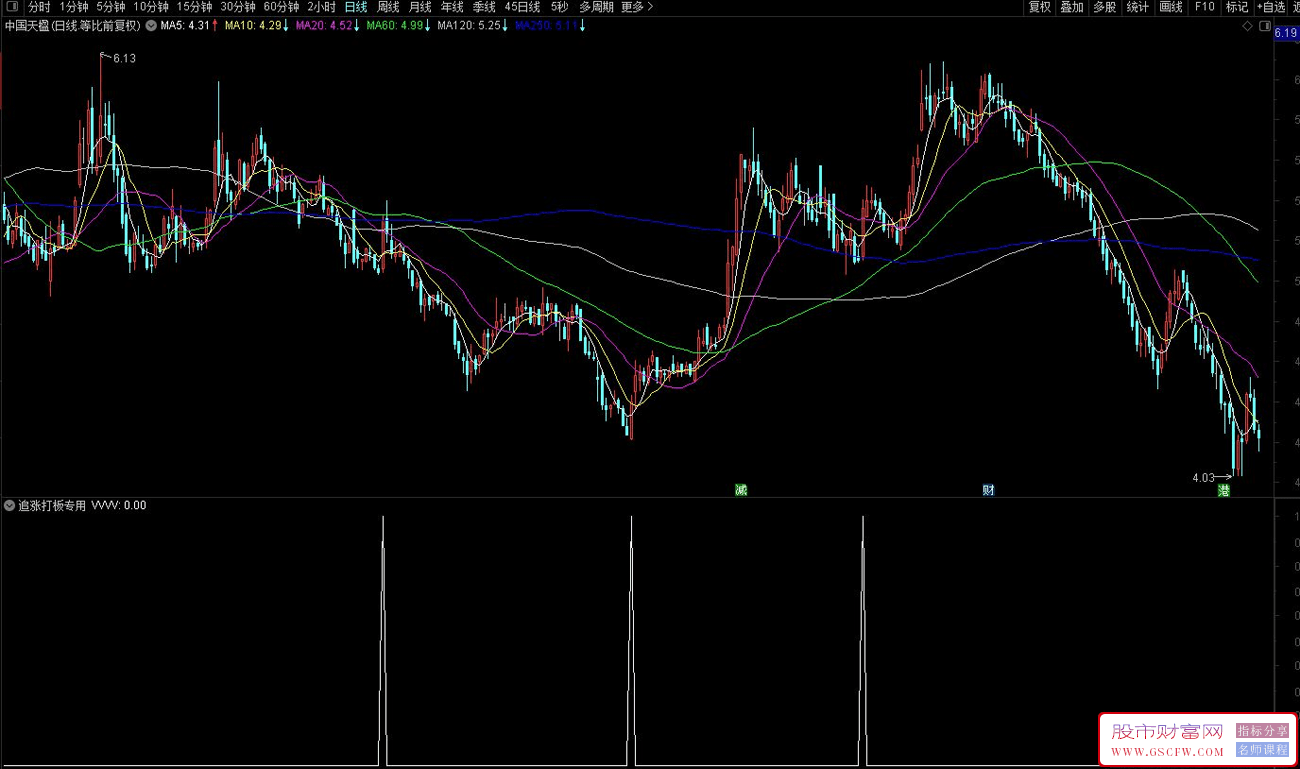Click the green 减 event marker
This screenshot has height=769, width=1300.
pos(741,490)
